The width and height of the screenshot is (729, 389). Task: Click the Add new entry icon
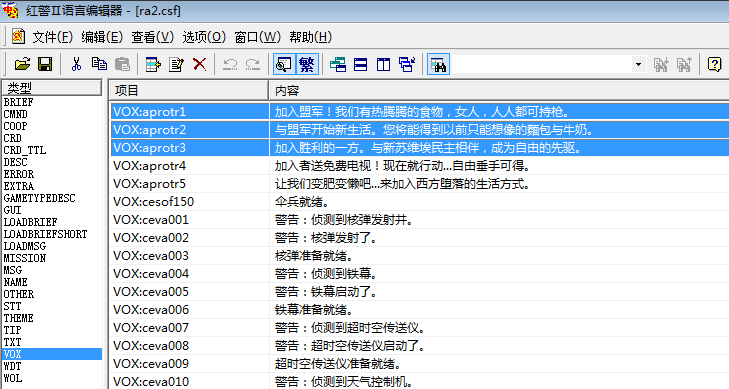tap(153, 64)
